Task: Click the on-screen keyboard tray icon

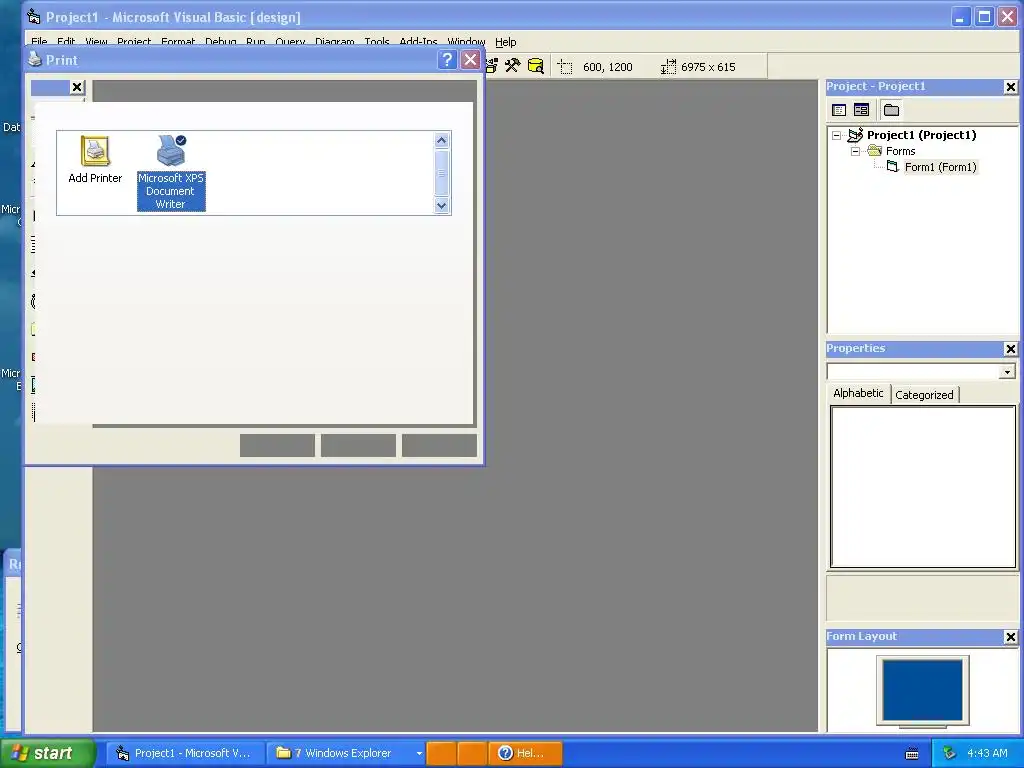Action: click(912, 754)
